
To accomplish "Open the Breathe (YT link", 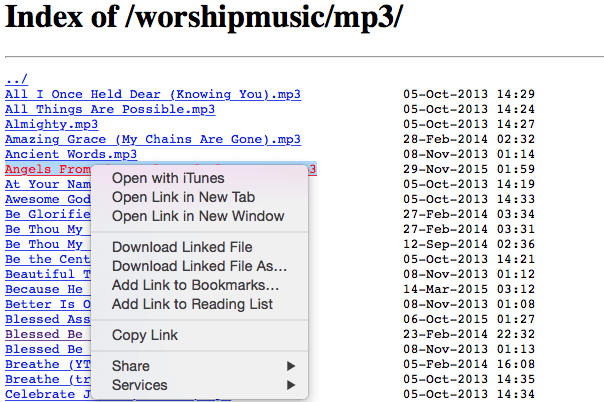I will tap(48, 365).
